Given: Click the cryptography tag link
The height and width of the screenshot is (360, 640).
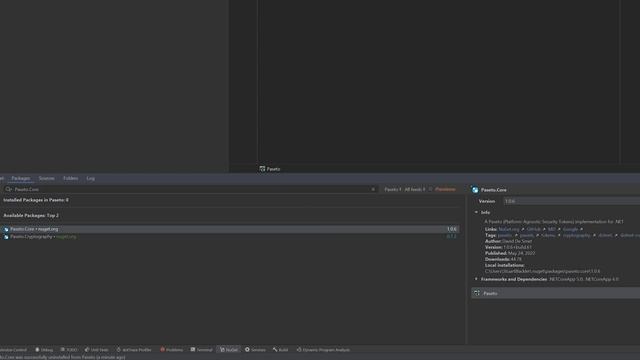Looking at the screenshot, I should click(x=576, y=236).
